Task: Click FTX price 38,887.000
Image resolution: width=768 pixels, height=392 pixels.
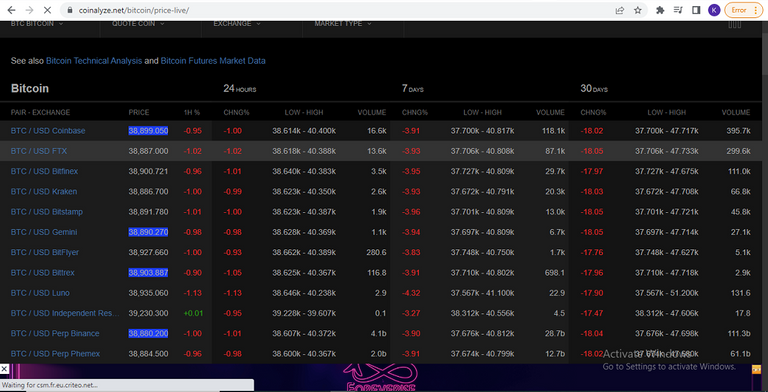Action: 148,151
